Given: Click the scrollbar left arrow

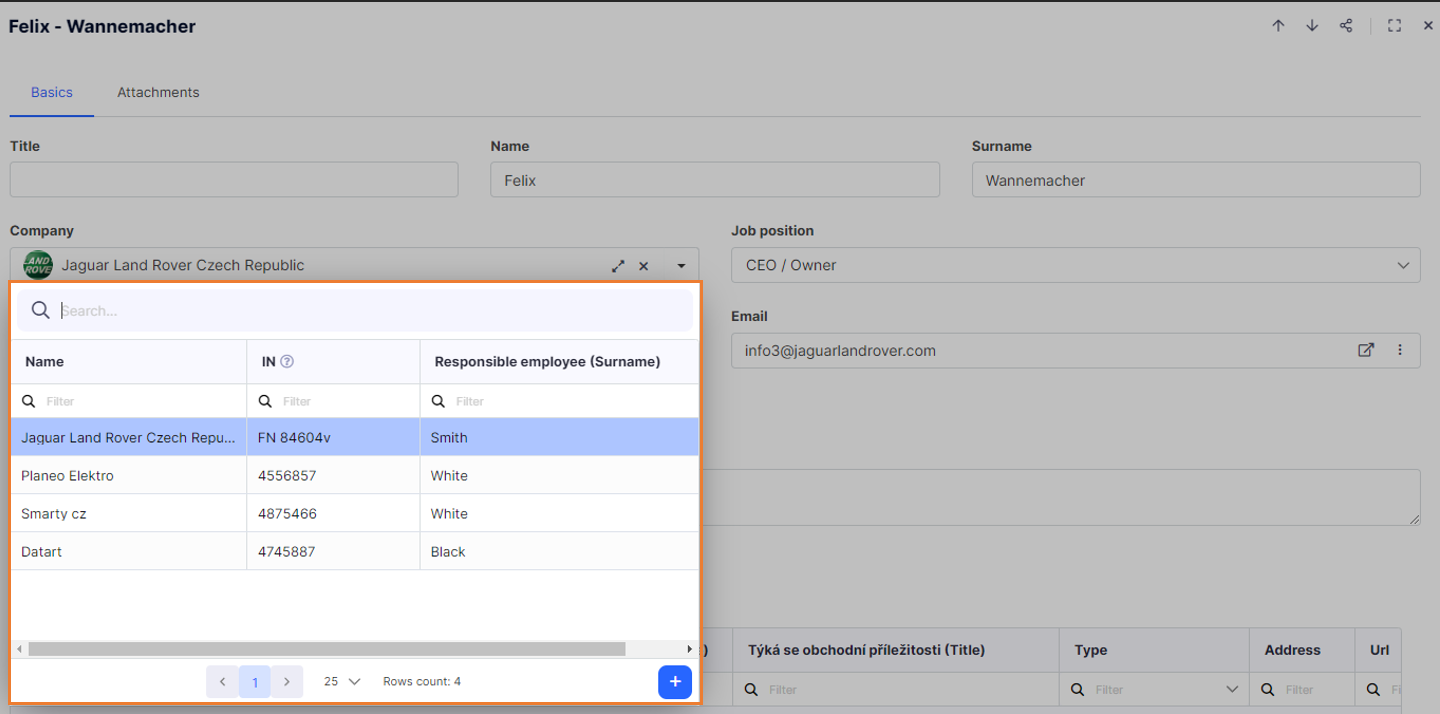Looking at the screenshot, I should (19, 649).
